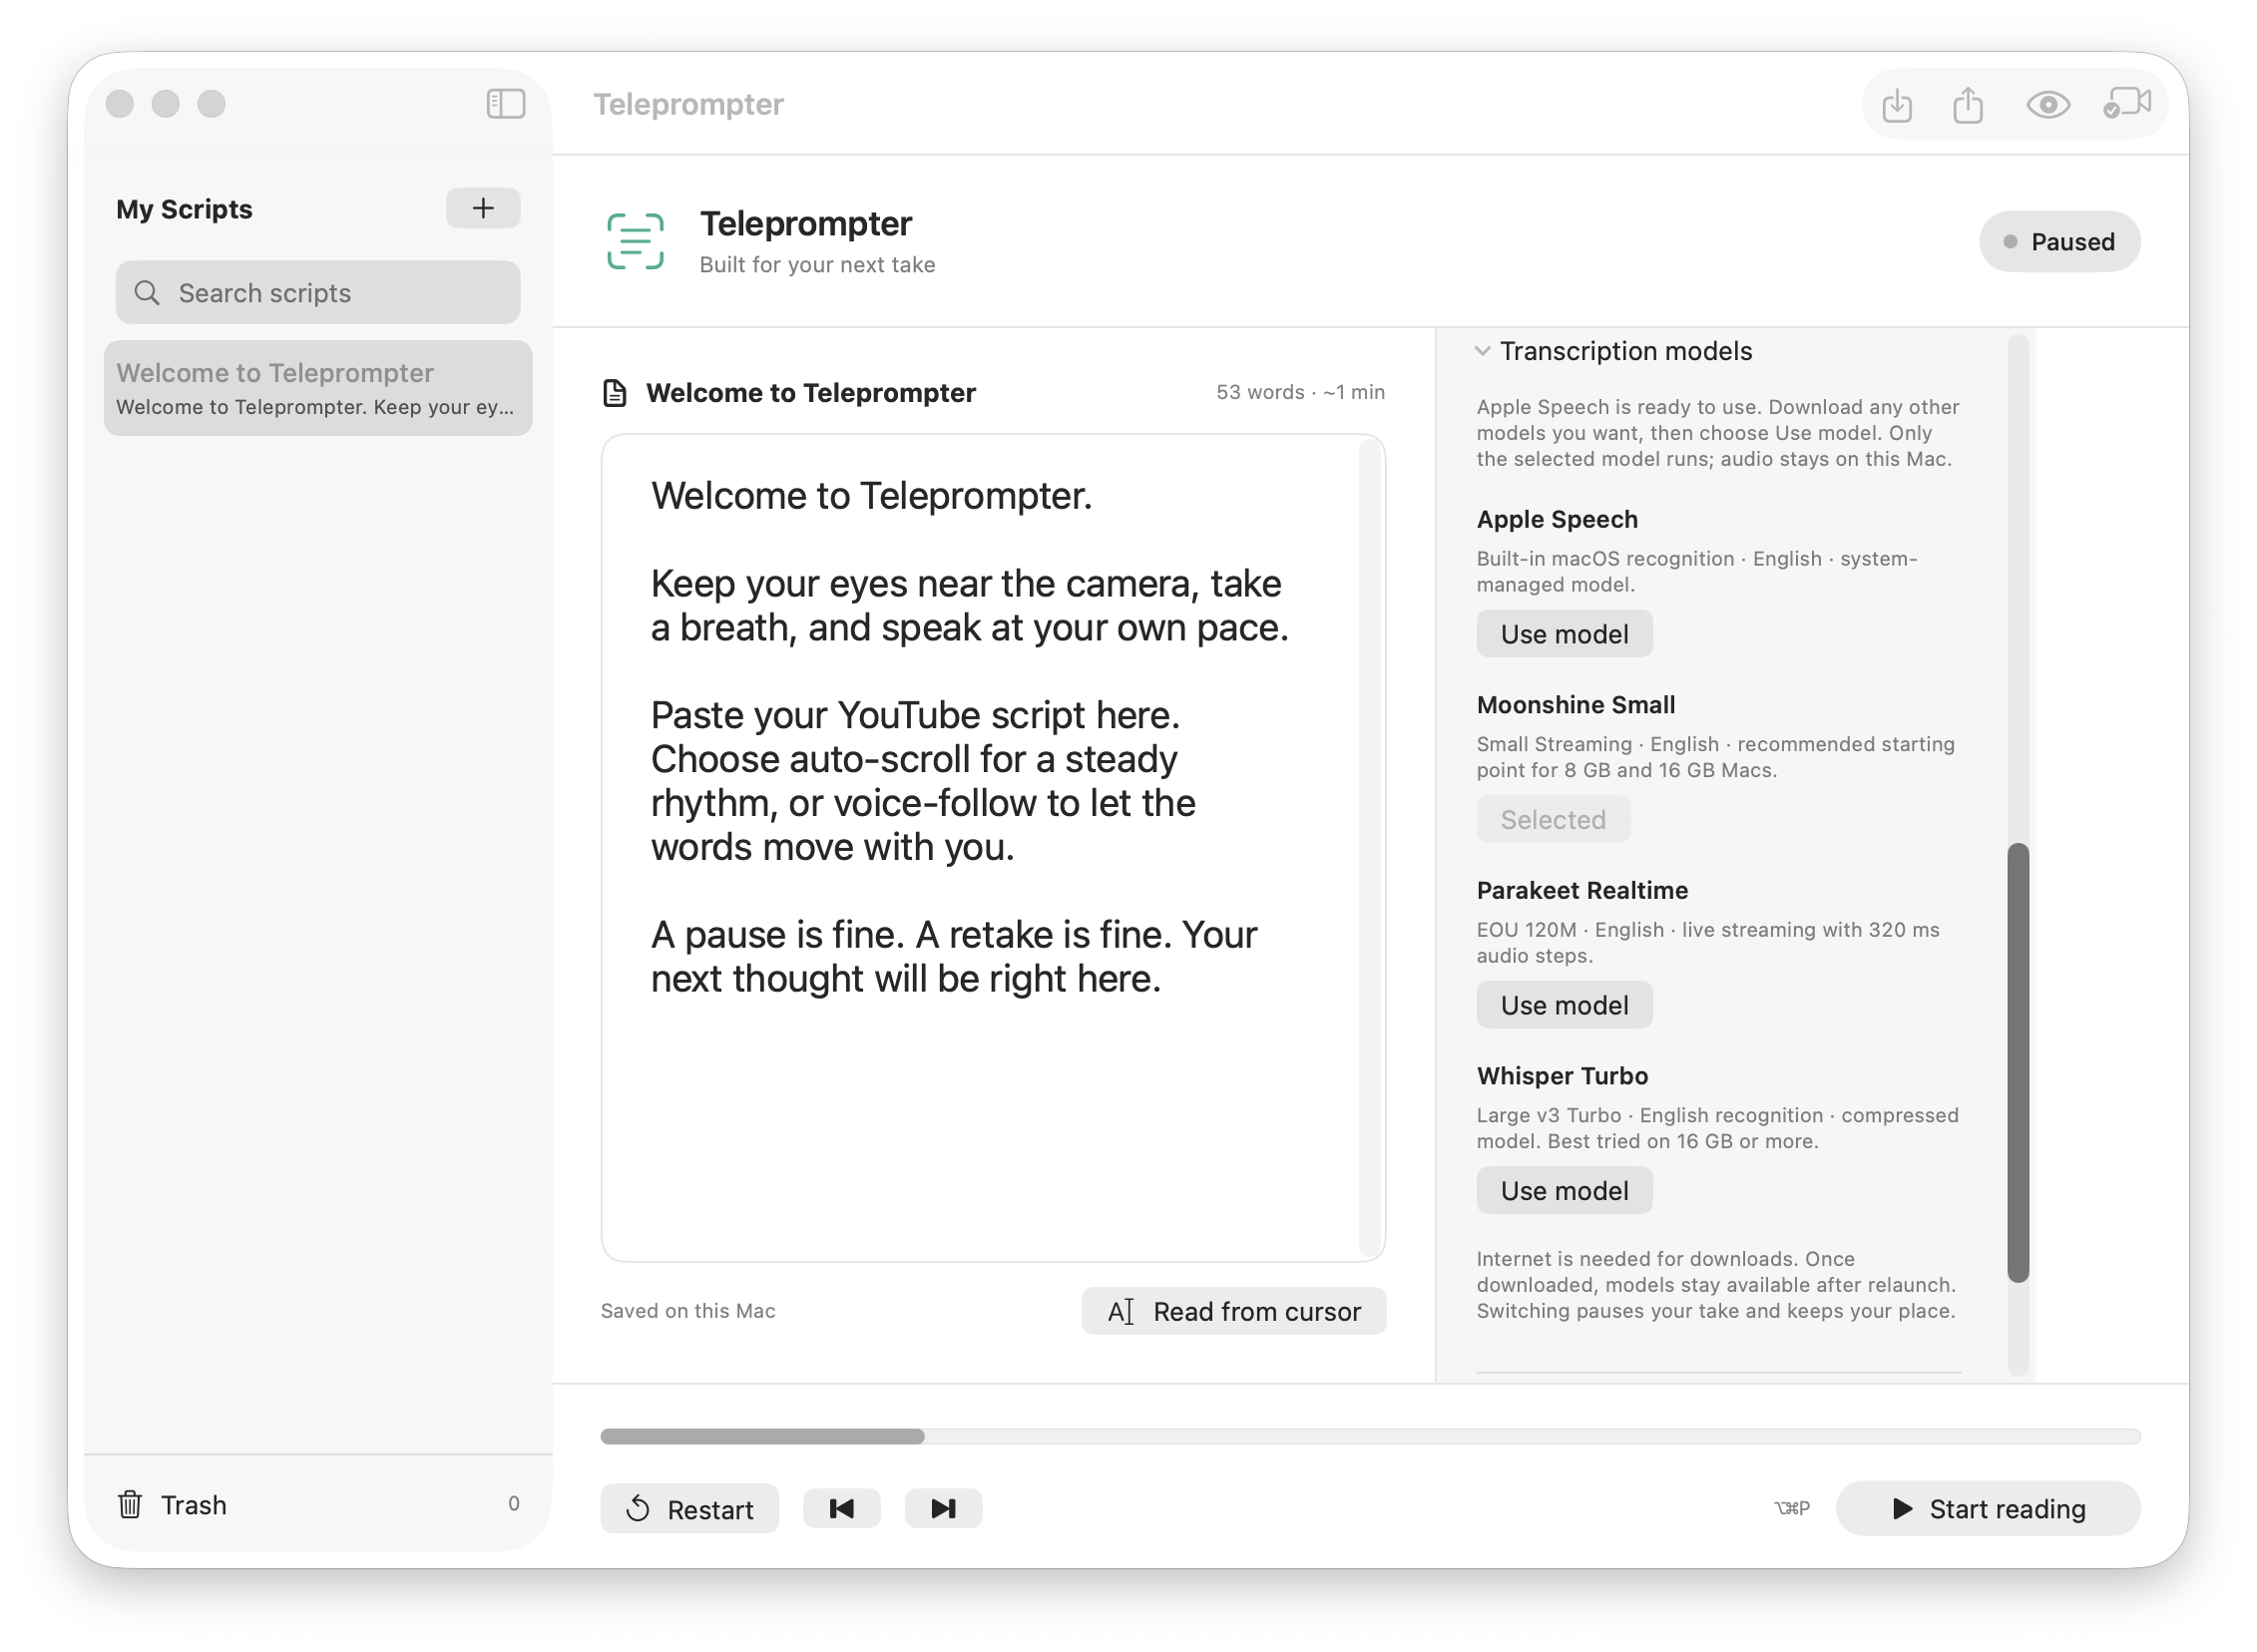
Task: Click Selected under Moonshine Small
Action: tap(1553, 820)
